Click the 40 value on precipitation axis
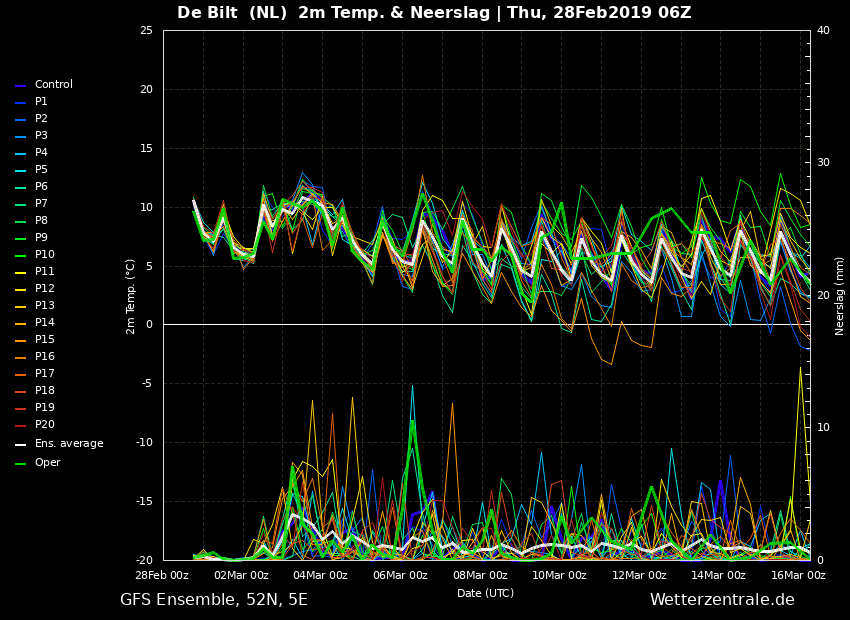850x620 pixels. 823,30
